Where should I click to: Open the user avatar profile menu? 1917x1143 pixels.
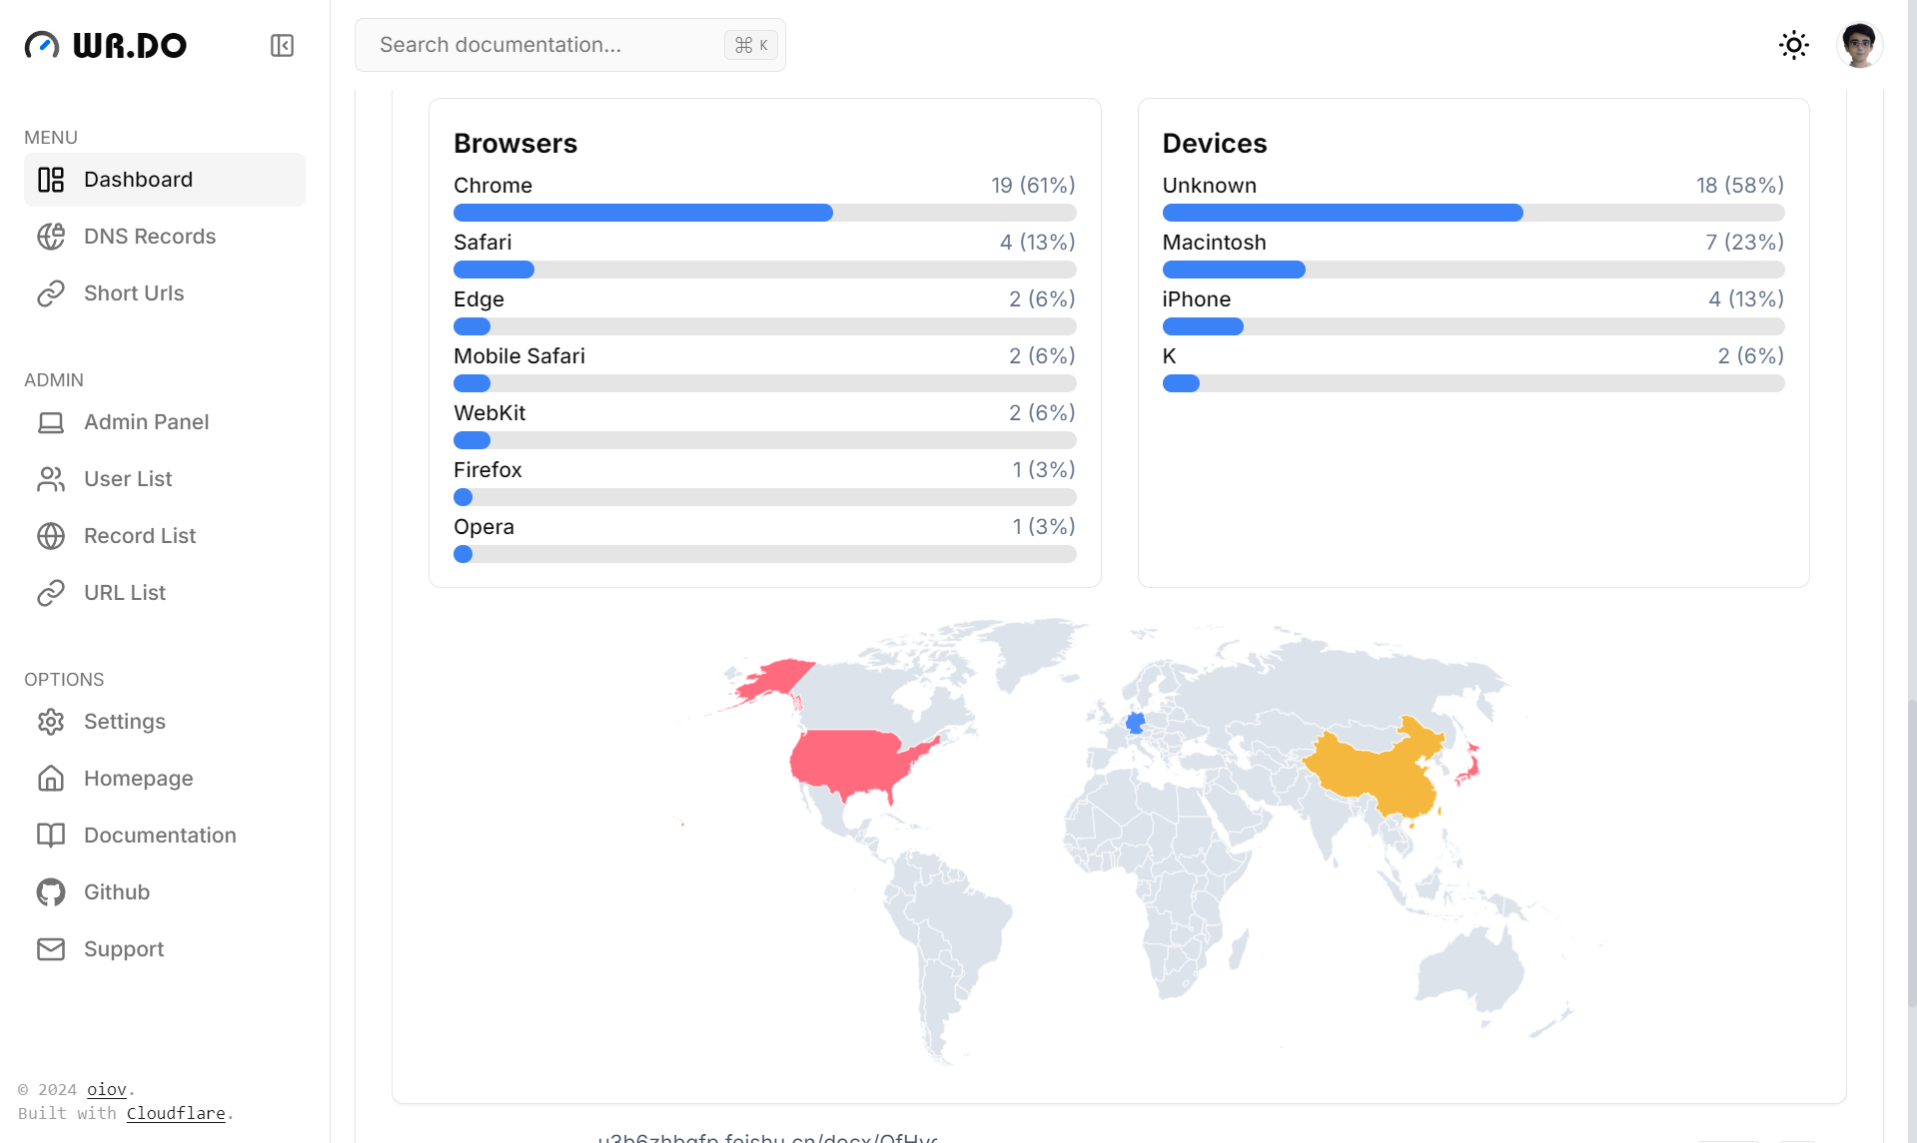pyautogui.click(x=1858, y=45)
